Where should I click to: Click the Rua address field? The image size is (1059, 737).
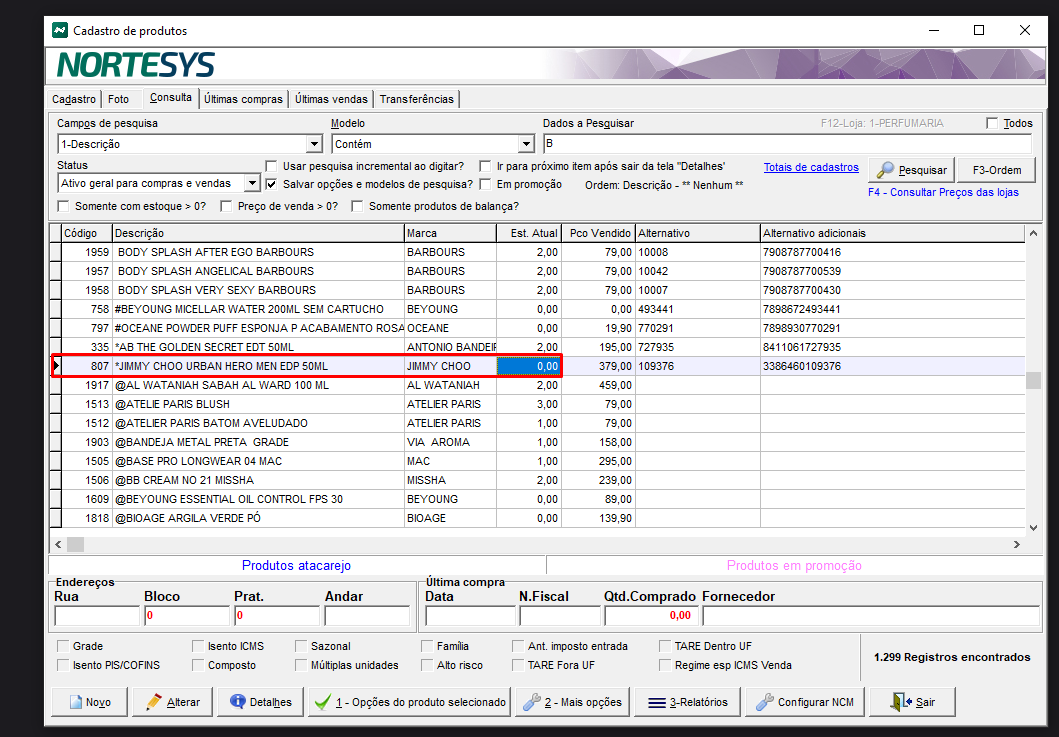[97, 615]
